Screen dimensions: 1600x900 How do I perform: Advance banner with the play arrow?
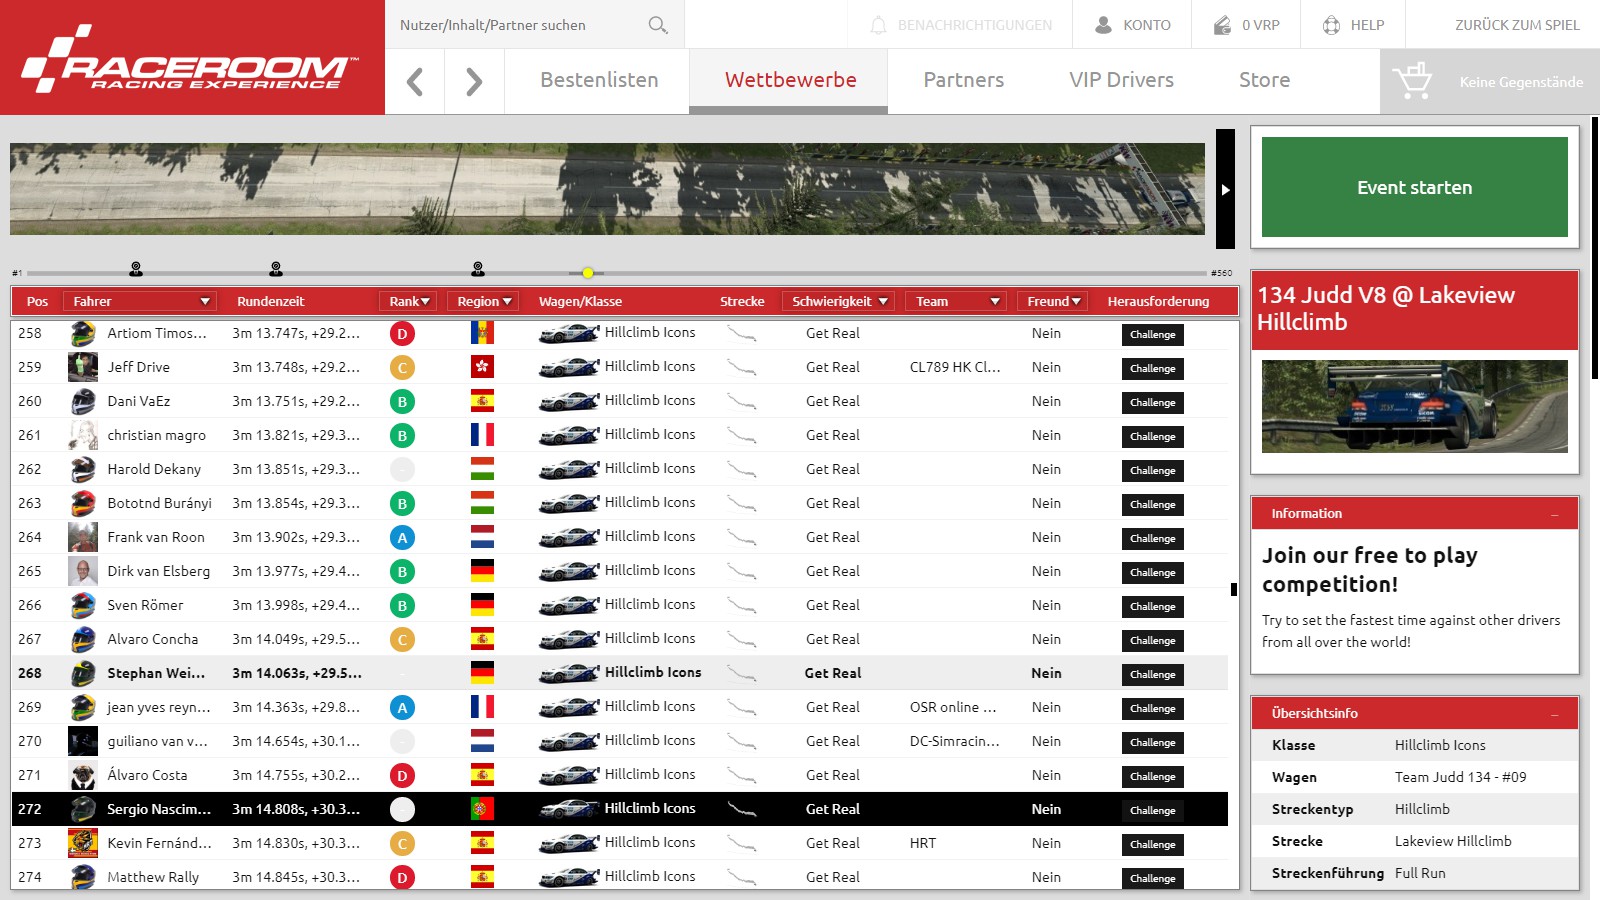(1225, 189)
